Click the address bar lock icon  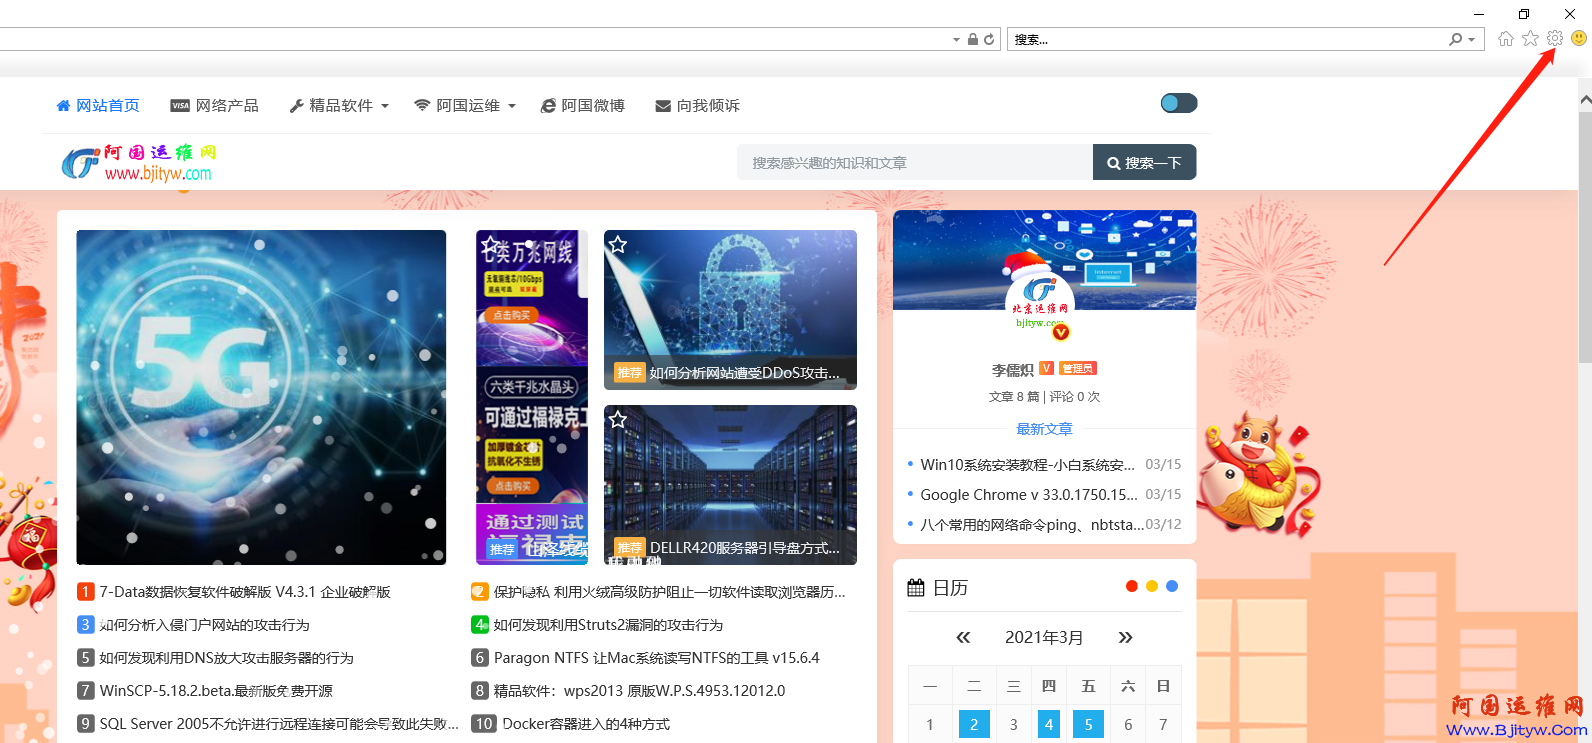tap(972, 39)
